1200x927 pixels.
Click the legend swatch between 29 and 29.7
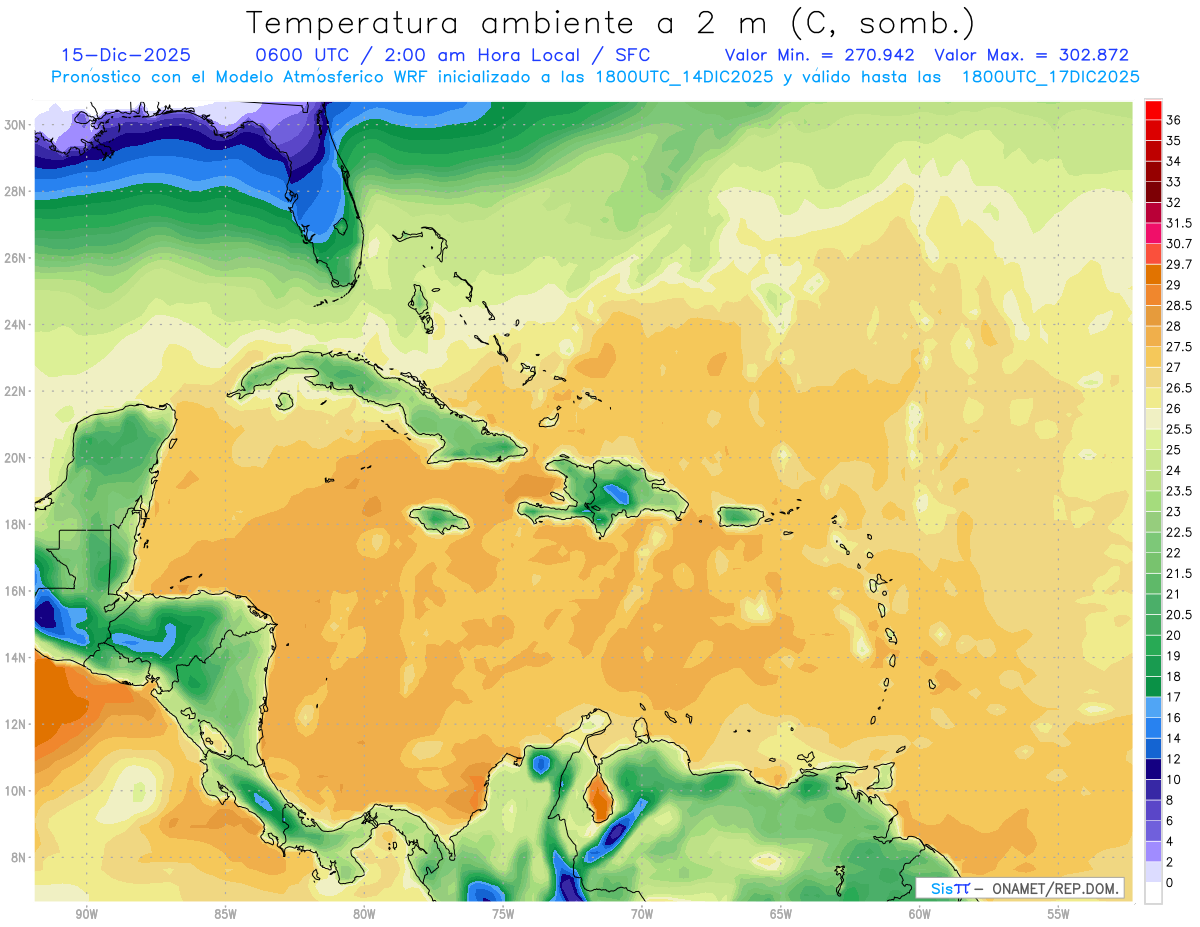(1153, 274)
